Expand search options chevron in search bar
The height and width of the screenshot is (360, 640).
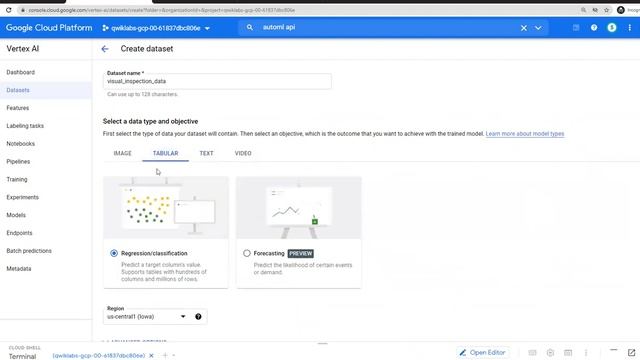click(538, 28)
